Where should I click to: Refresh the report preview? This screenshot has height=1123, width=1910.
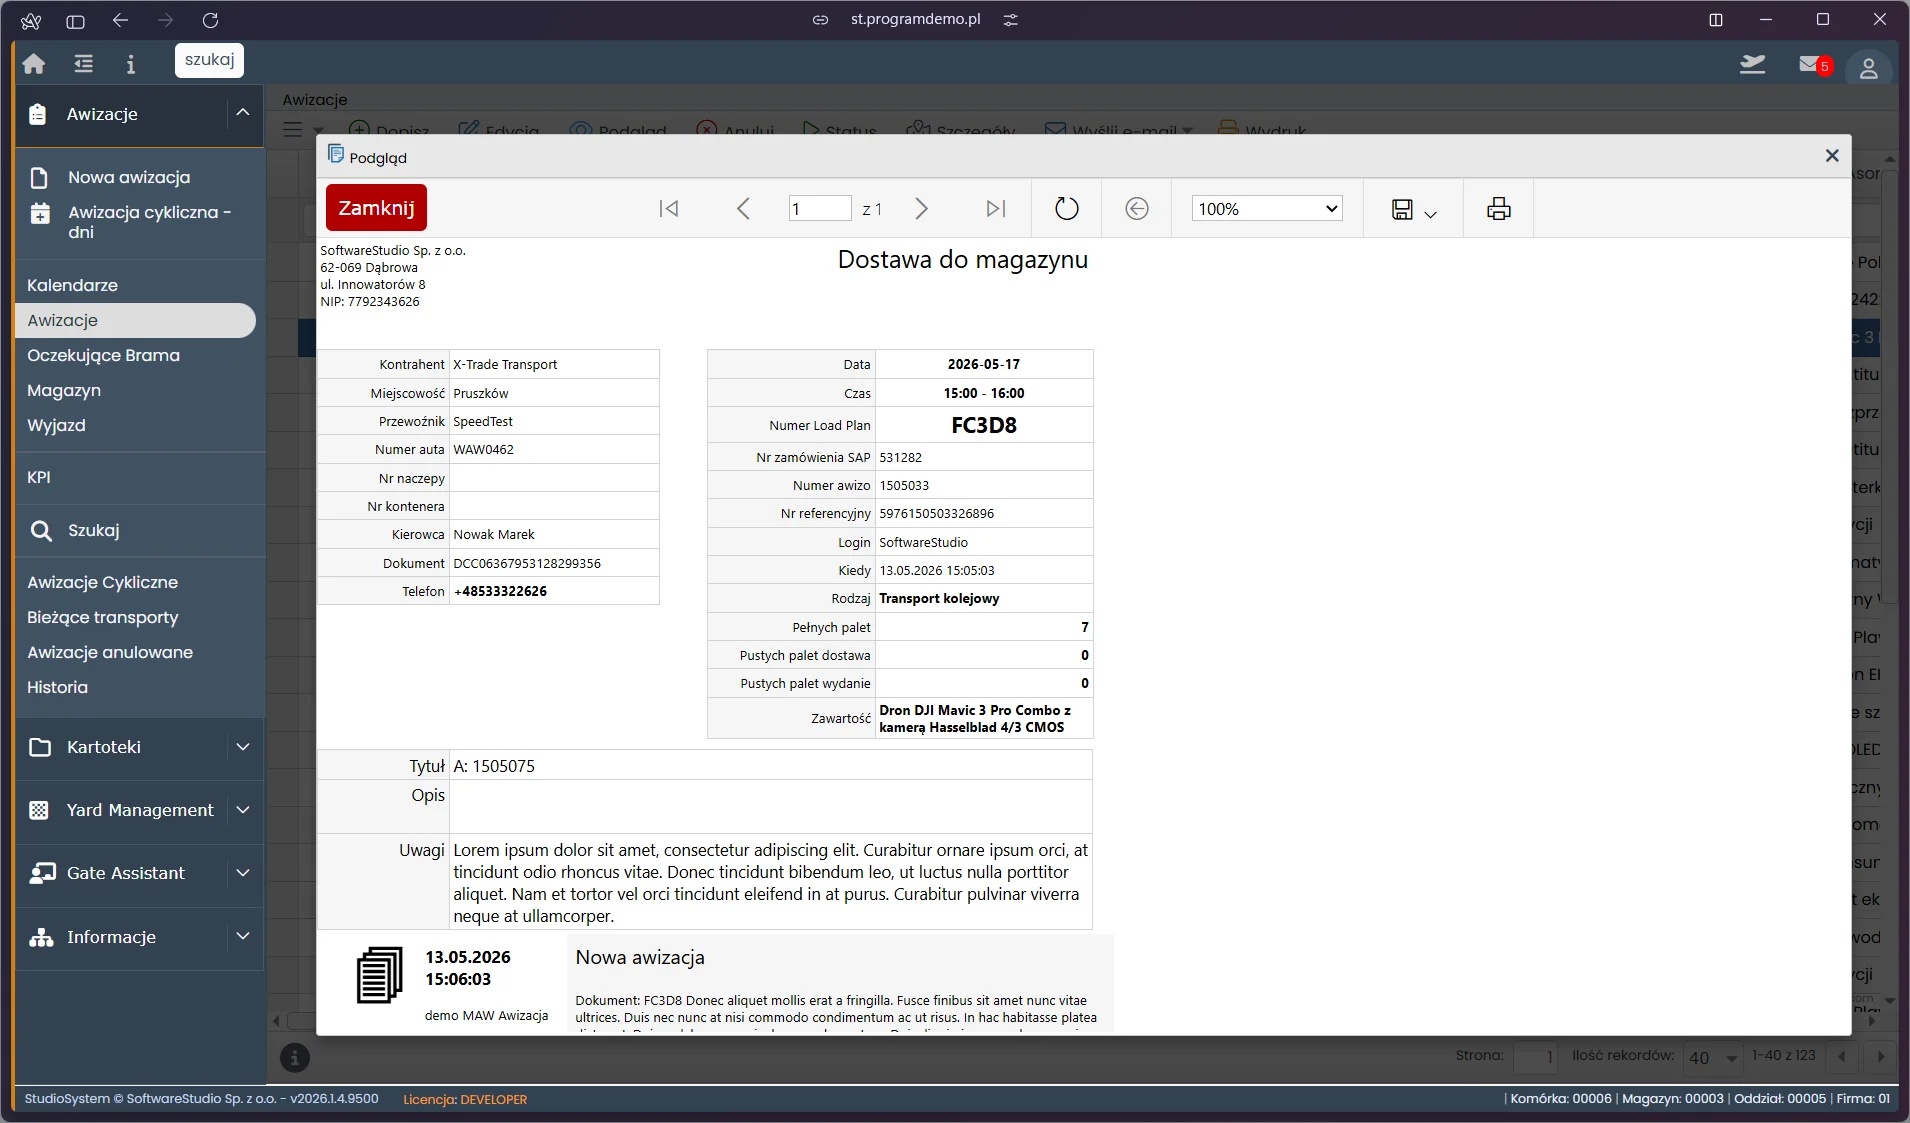(1067, 208)
